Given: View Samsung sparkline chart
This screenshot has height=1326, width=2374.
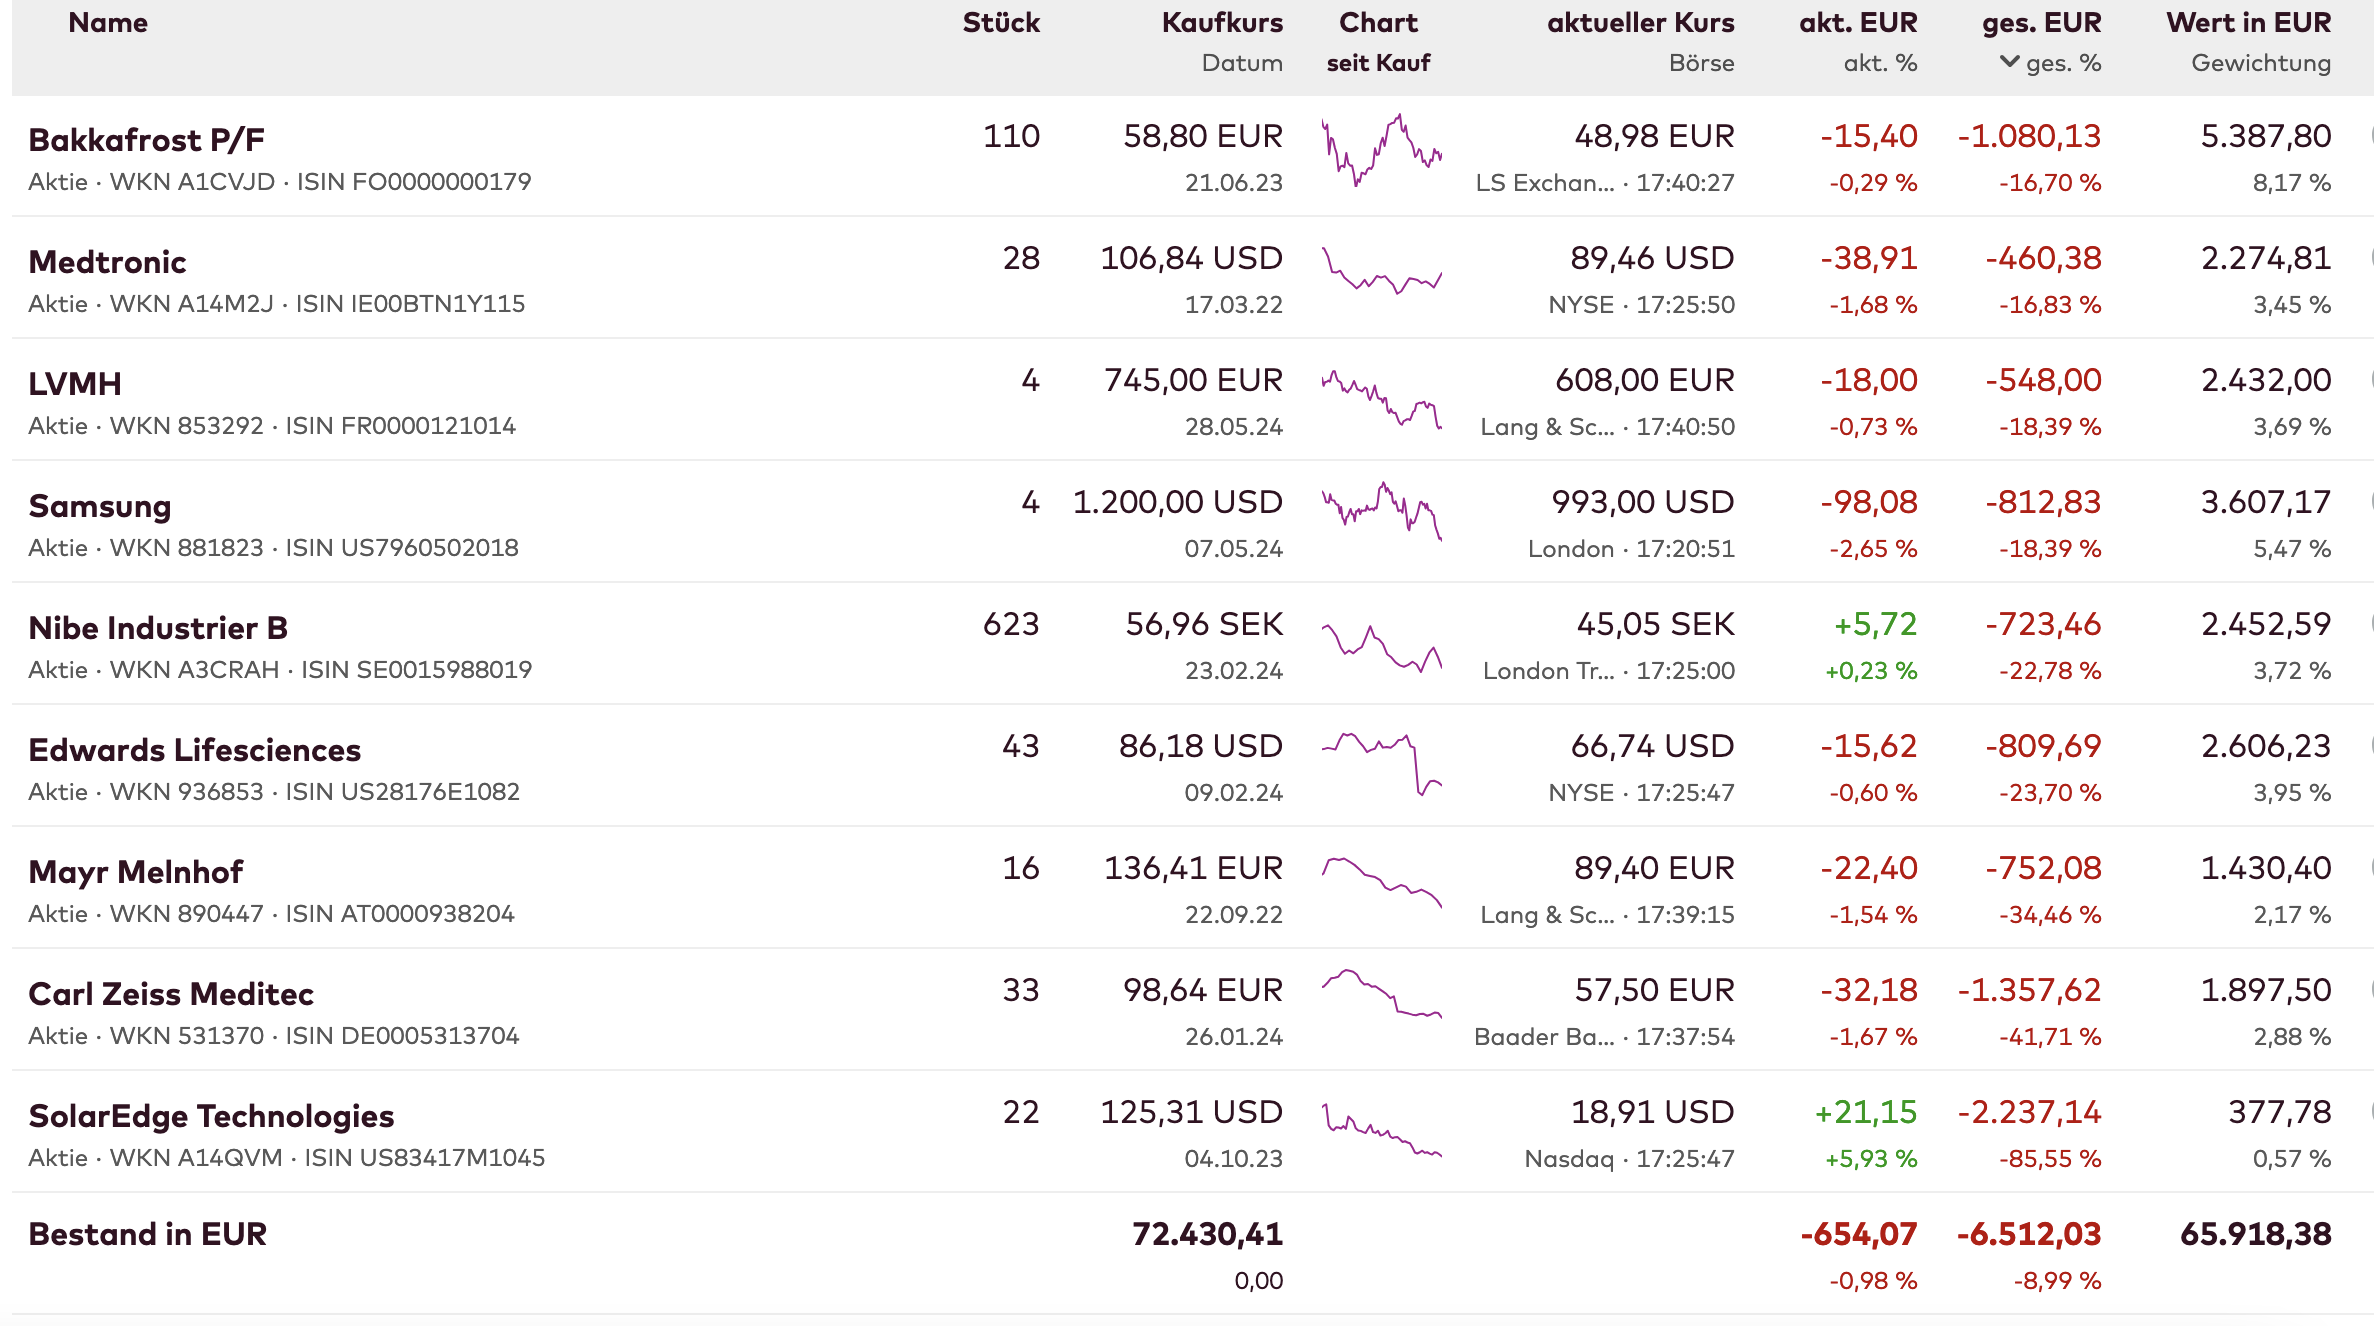Looking at the screenshot, I should click(1381, 511).
